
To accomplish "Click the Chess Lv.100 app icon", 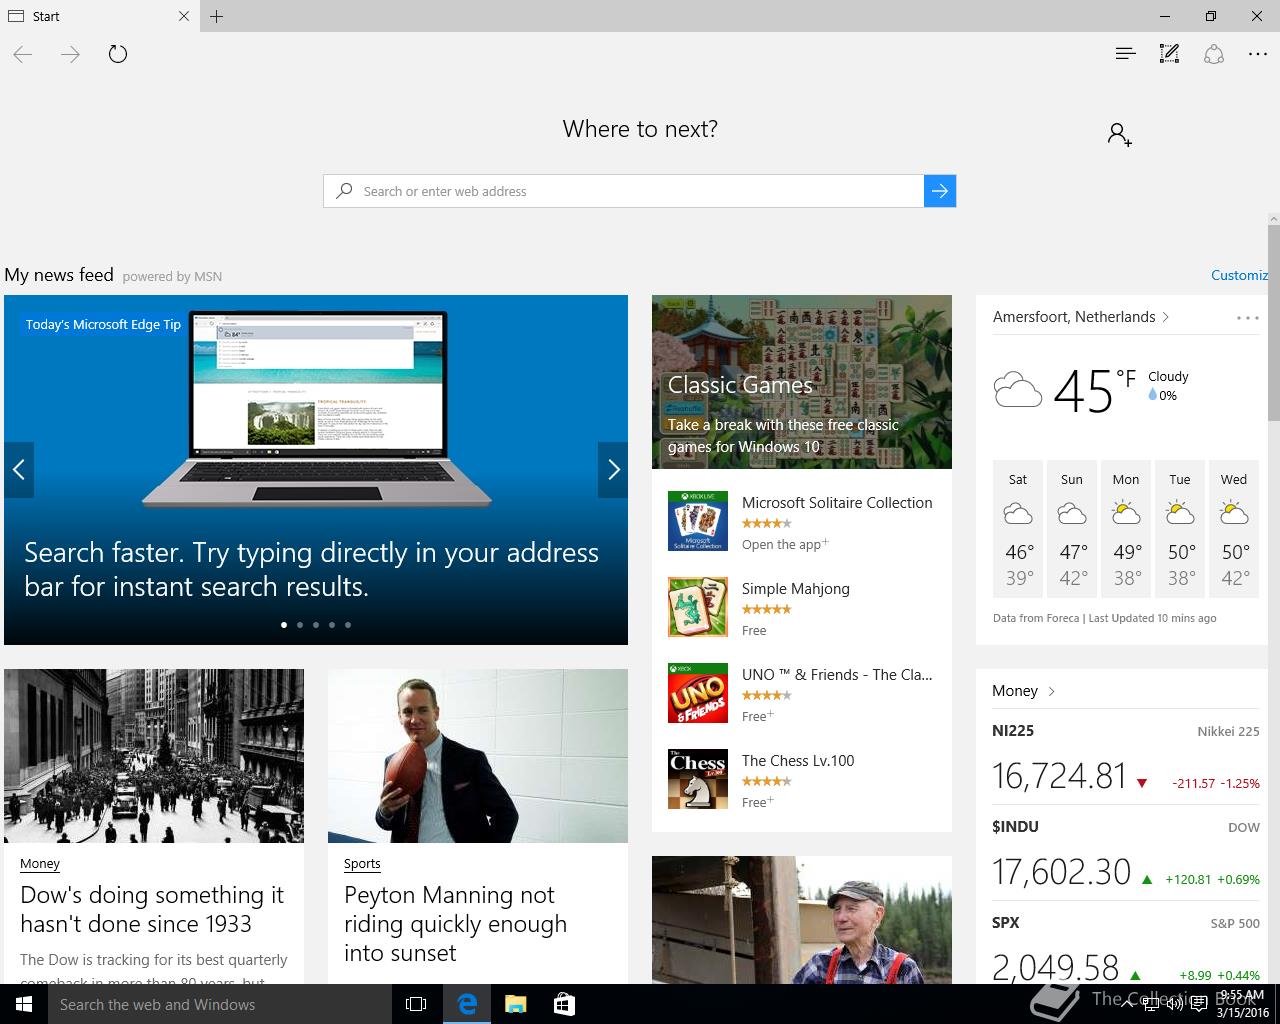I will tap(698, 779).
